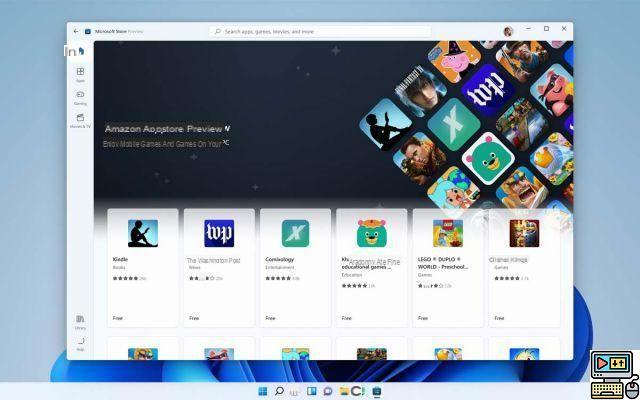Open the LEGO DUPLO WORLD app card

[448, 268]
